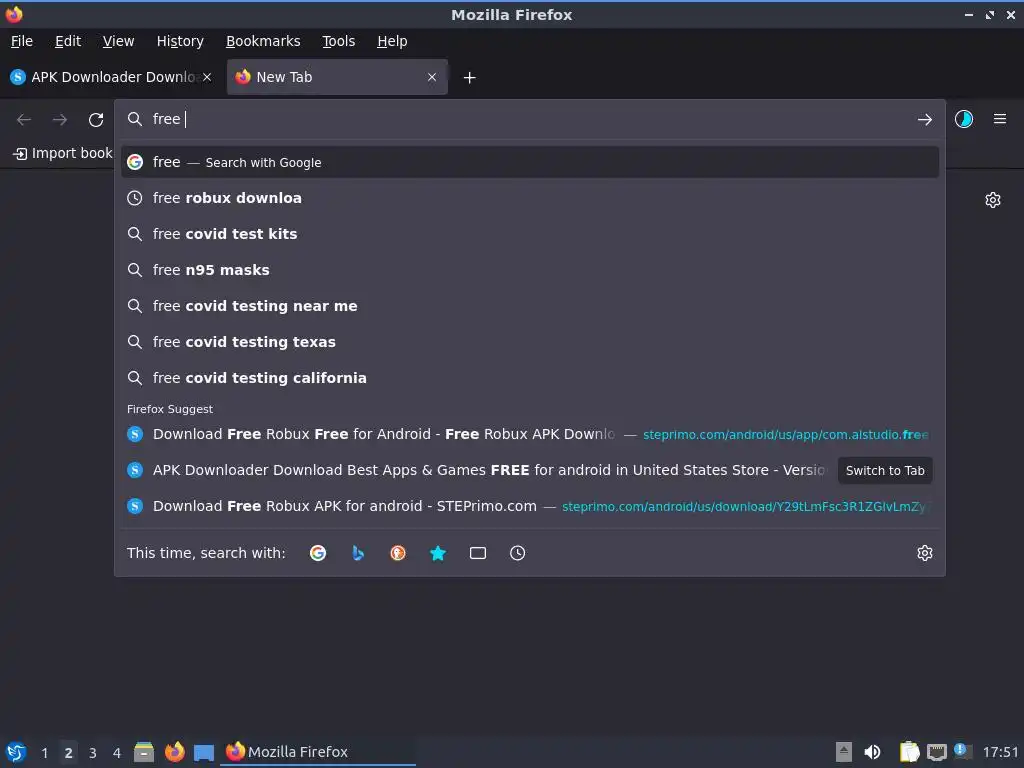Click the circular extension icon beside menu

tap(963, 119)
